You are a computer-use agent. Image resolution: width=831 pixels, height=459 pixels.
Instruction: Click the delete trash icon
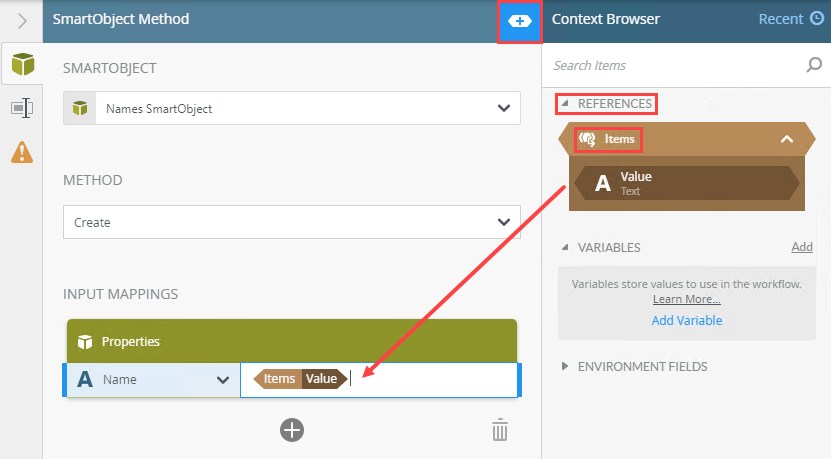[500, 430]
